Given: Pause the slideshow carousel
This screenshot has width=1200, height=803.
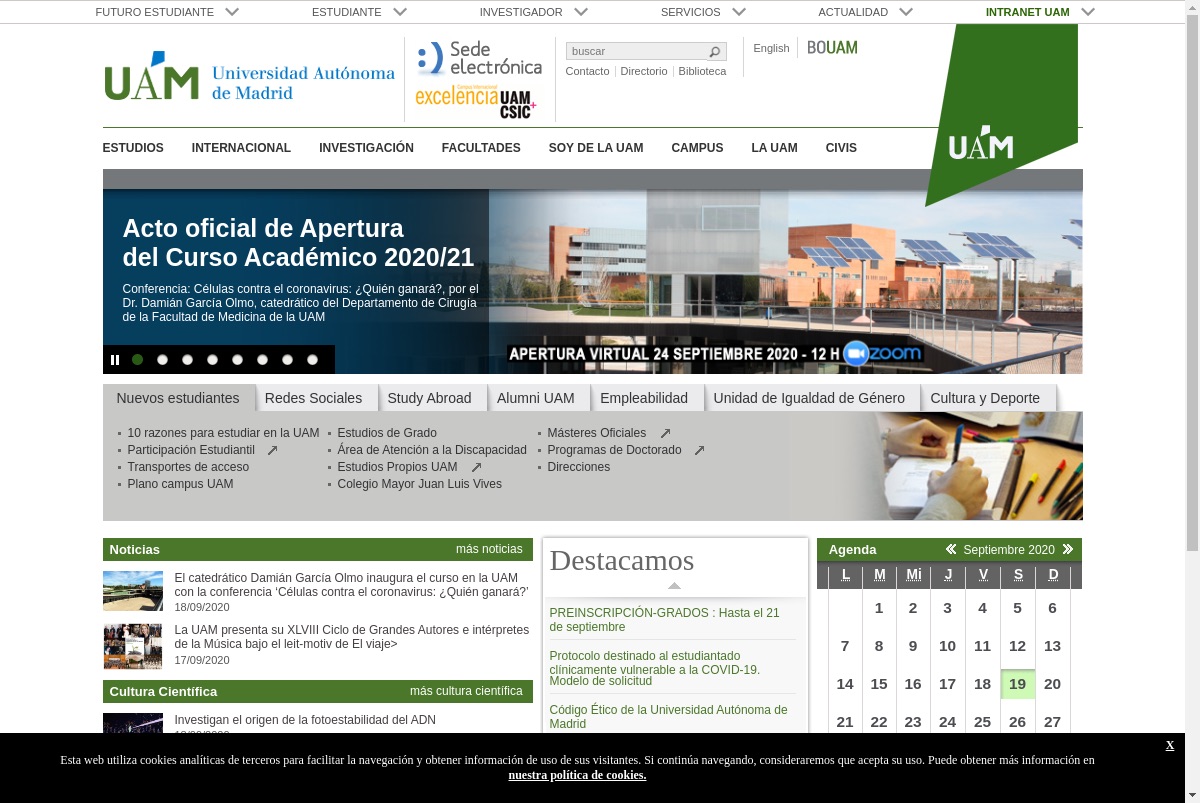Looking at the screenshot, I should [x=115, y=360].
